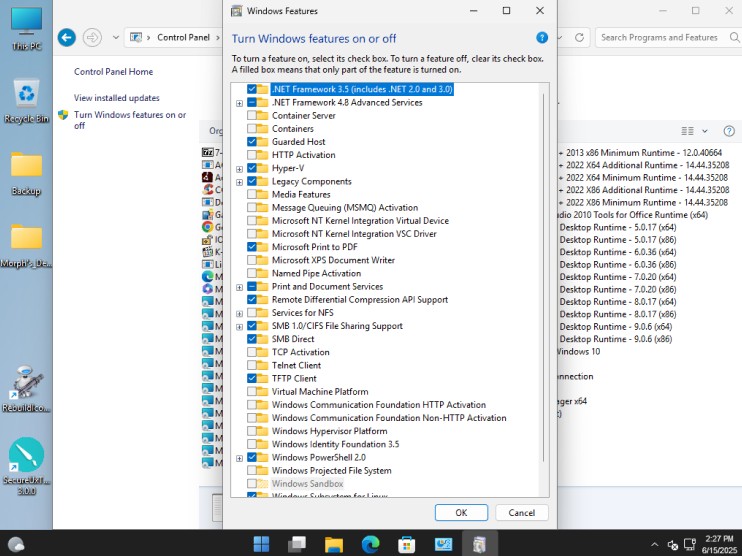Open Task View in taskbar

pyautogui.click(x=297, y=544)
